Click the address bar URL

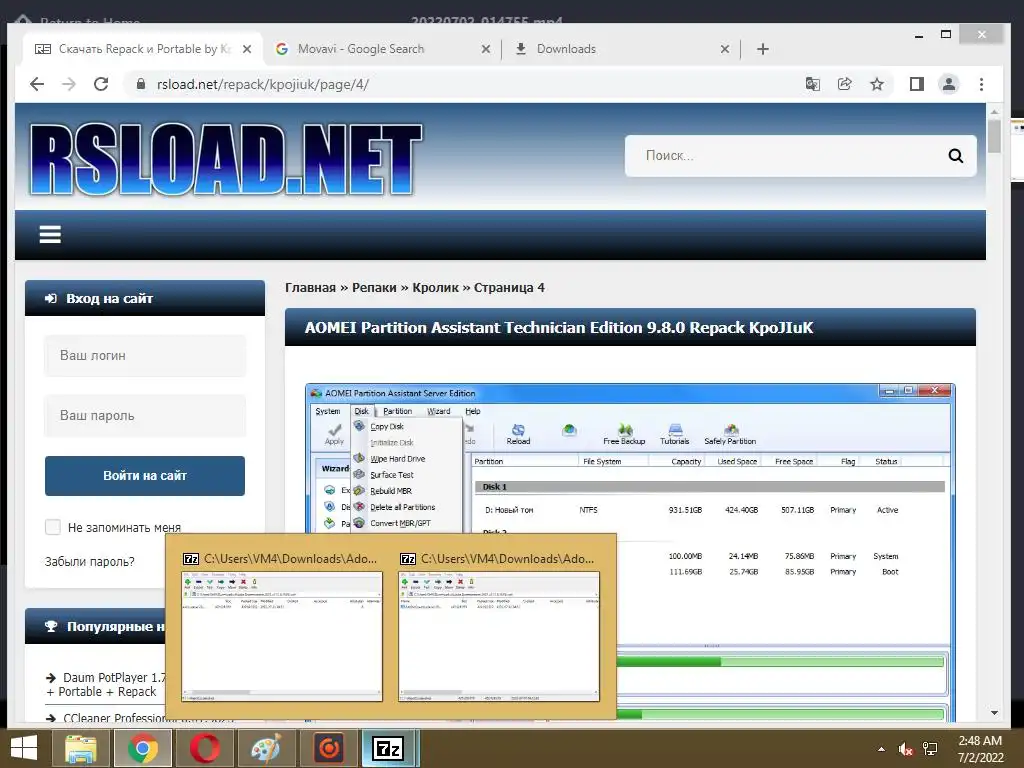[263, 84]
